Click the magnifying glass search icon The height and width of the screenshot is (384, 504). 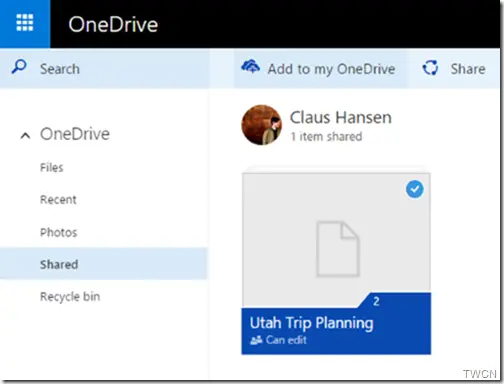19,67
